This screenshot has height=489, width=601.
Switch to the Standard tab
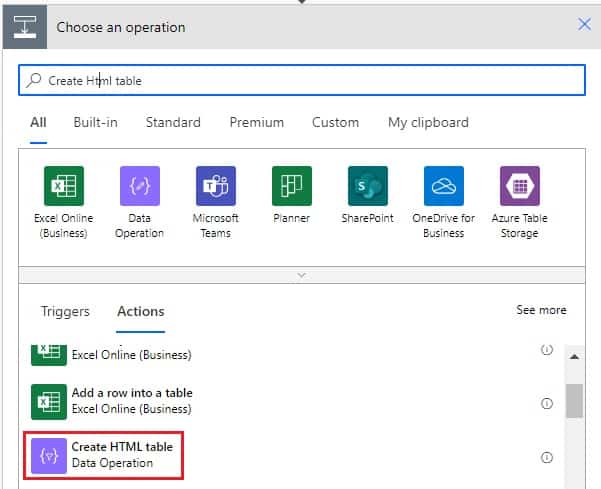point(173,122)
